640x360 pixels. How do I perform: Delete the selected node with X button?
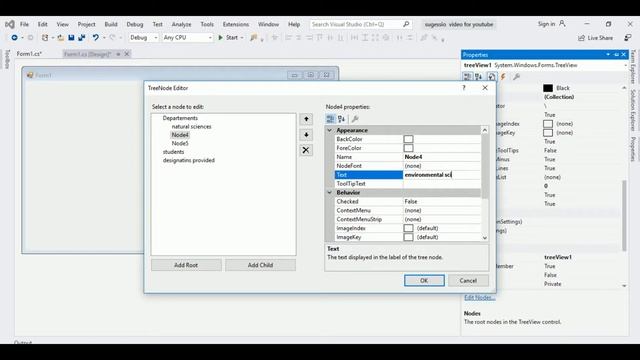[x=306, y=150]
